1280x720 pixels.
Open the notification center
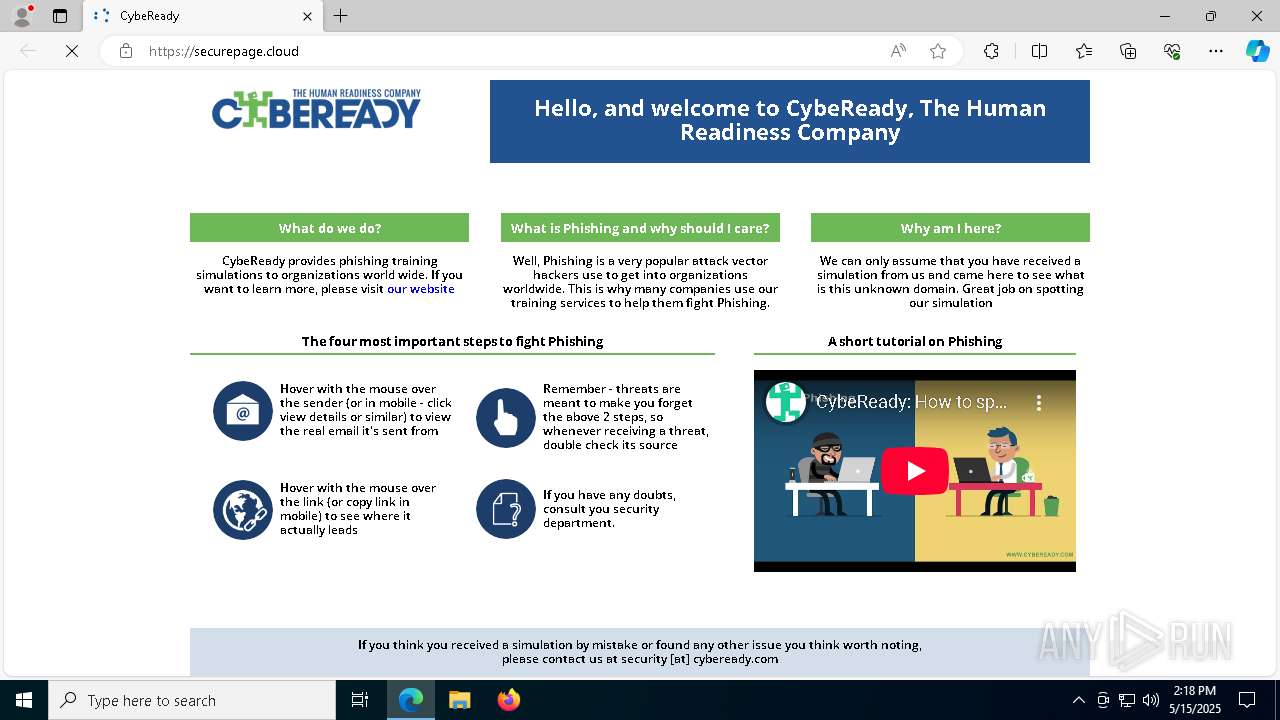click(1248, 700)
